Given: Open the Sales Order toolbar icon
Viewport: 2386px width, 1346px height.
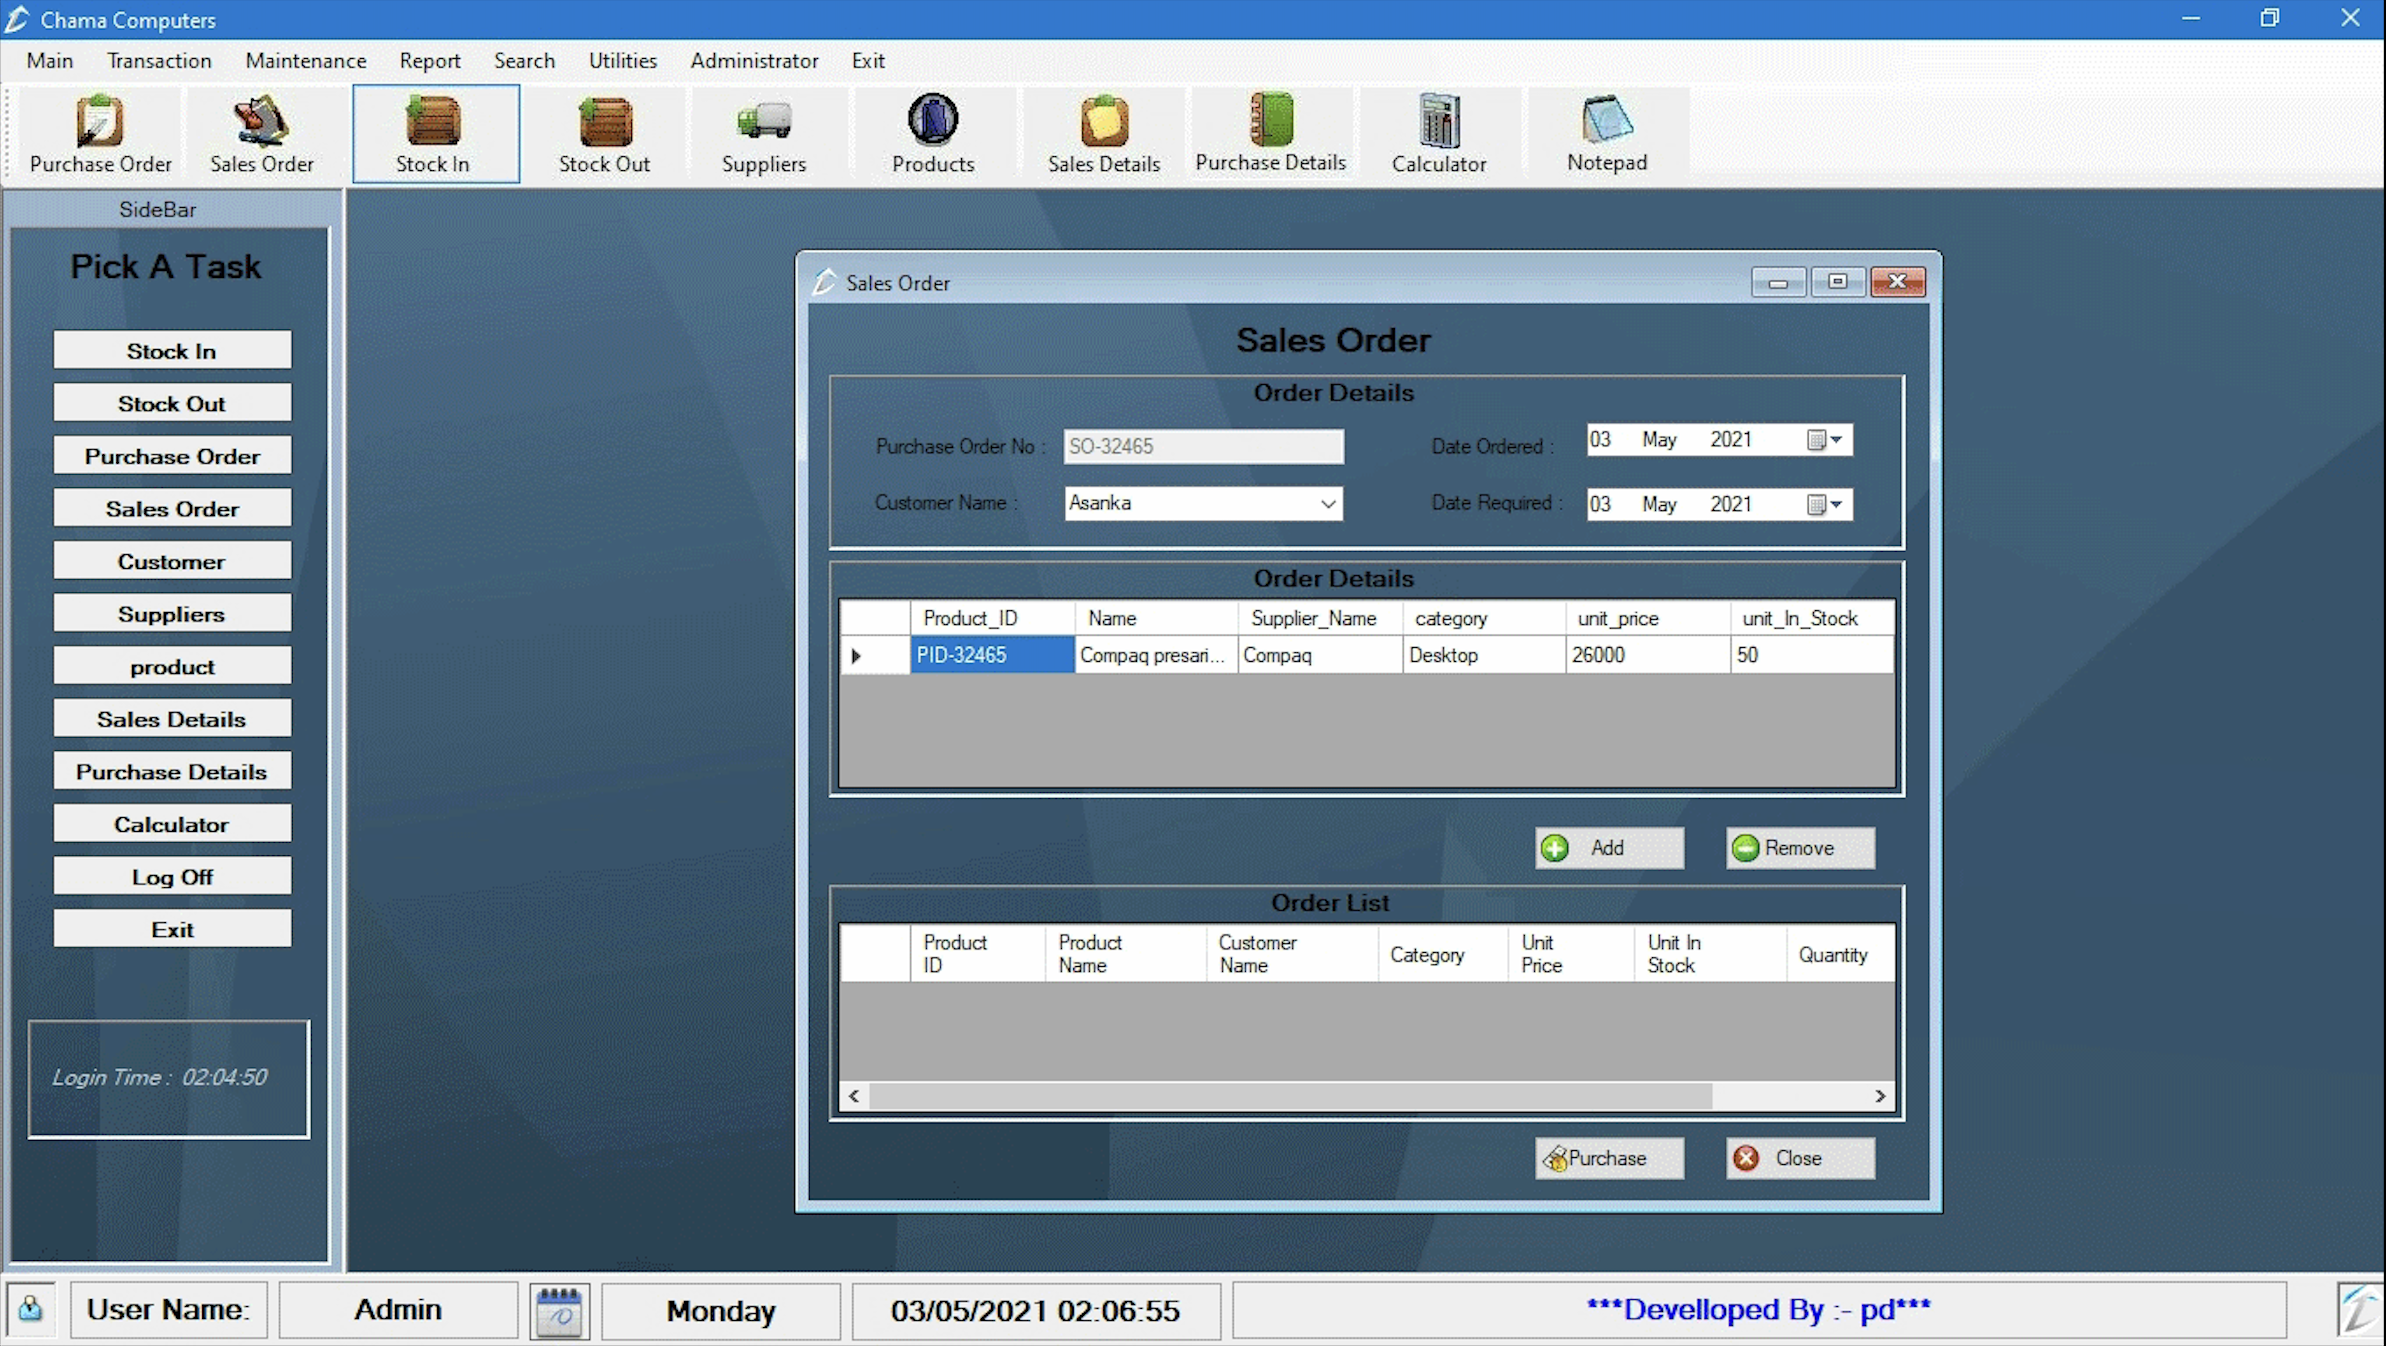Looking at the screenshot, I should [262, 134].
